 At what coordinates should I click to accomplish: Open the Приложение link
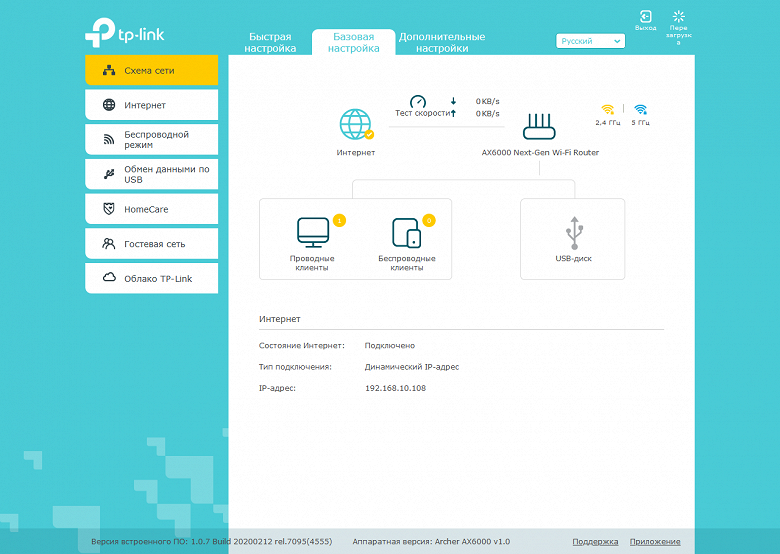click(655, 542)
